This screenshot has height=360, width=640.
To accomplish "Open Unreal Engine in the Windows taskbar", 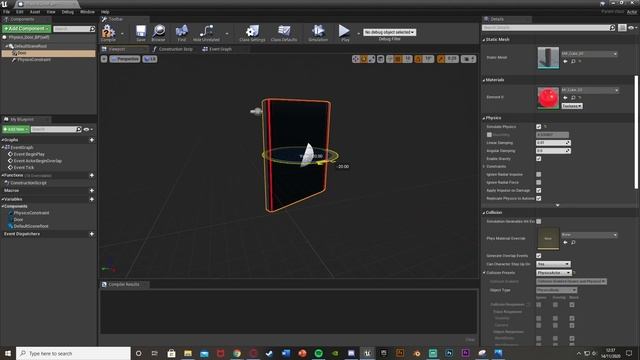I will click(367, 353).
